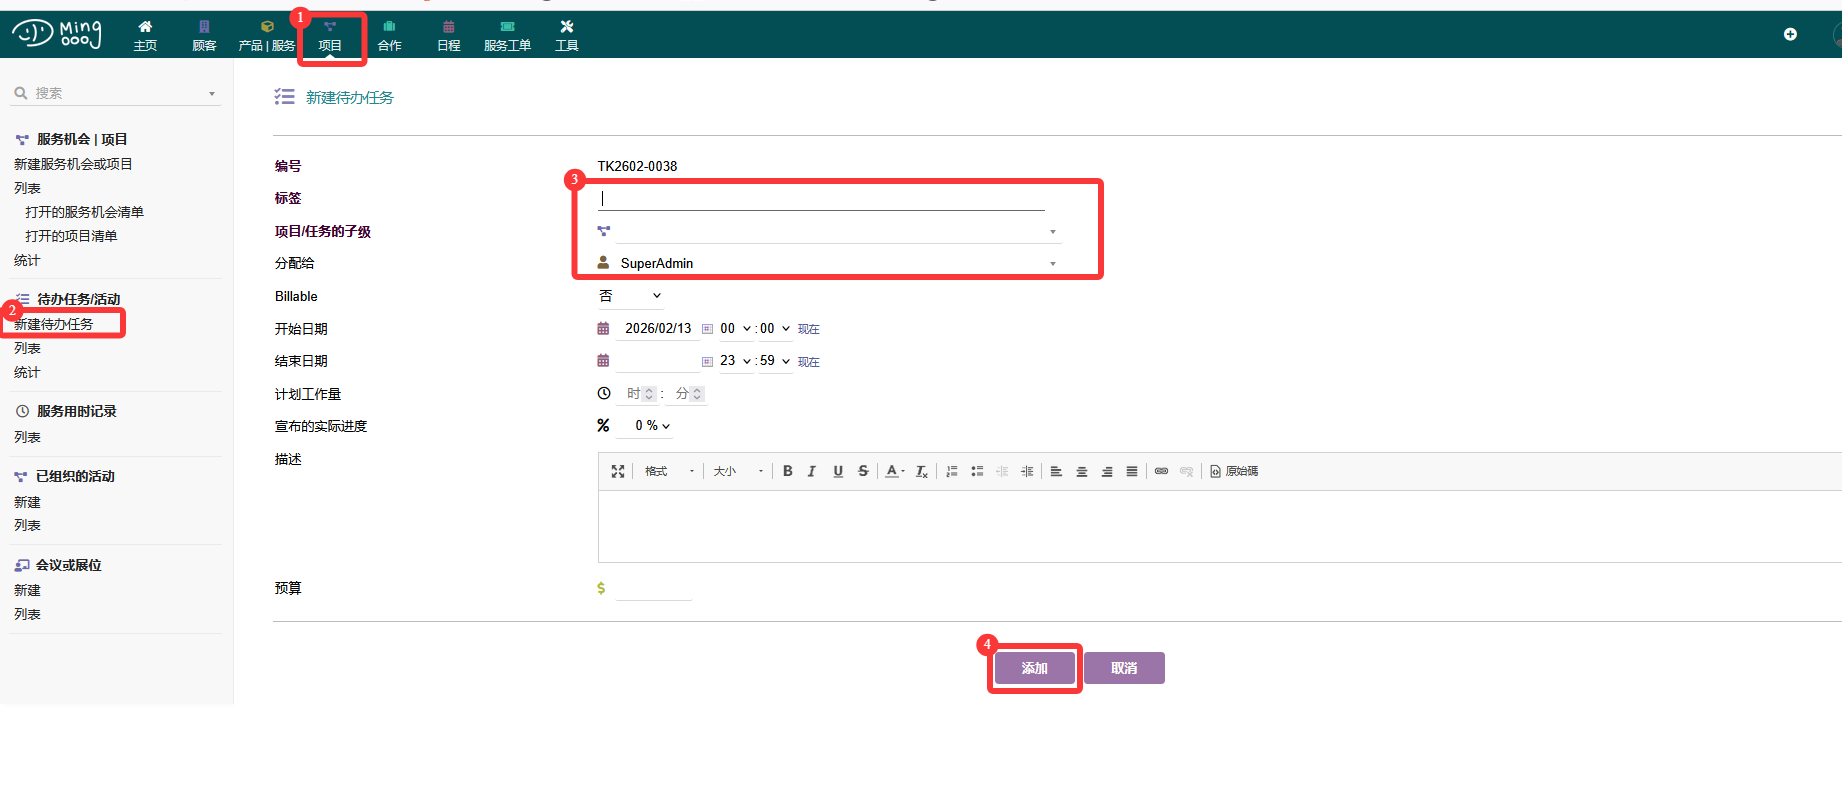Toggle underline formatting in editor

pos(838,471)
